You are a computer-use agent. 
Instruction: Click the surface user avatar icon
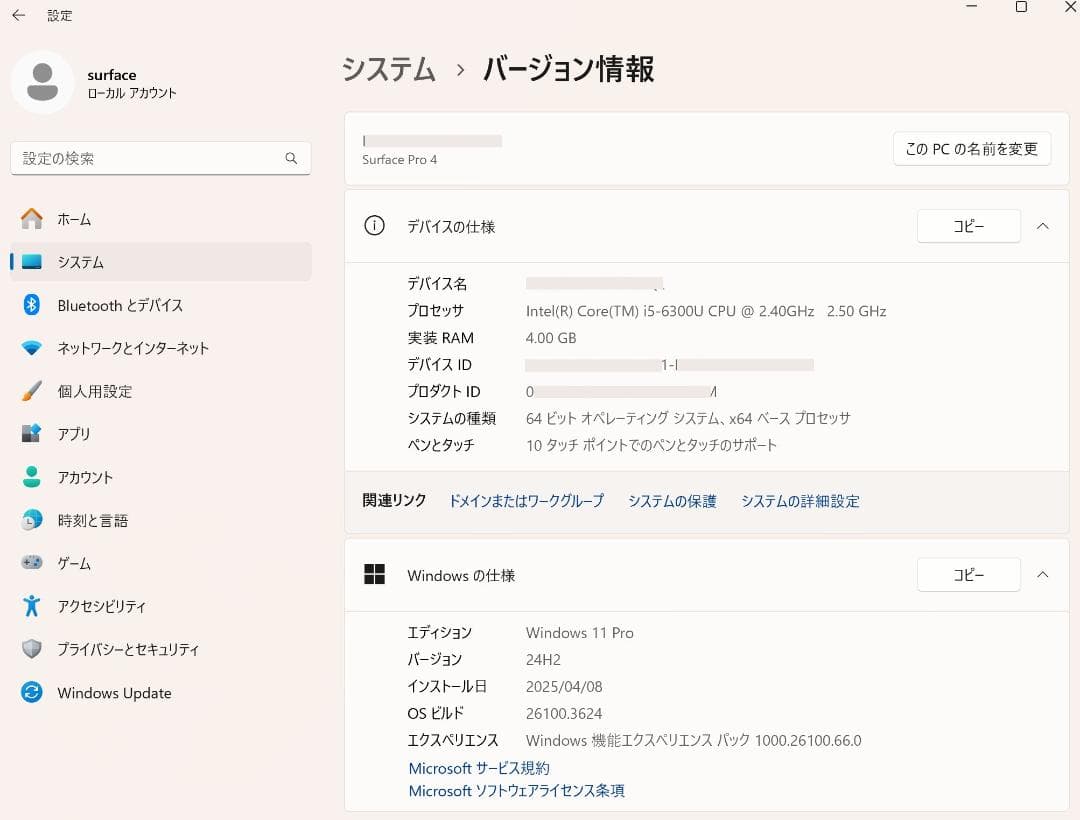(x=43, y=82)
